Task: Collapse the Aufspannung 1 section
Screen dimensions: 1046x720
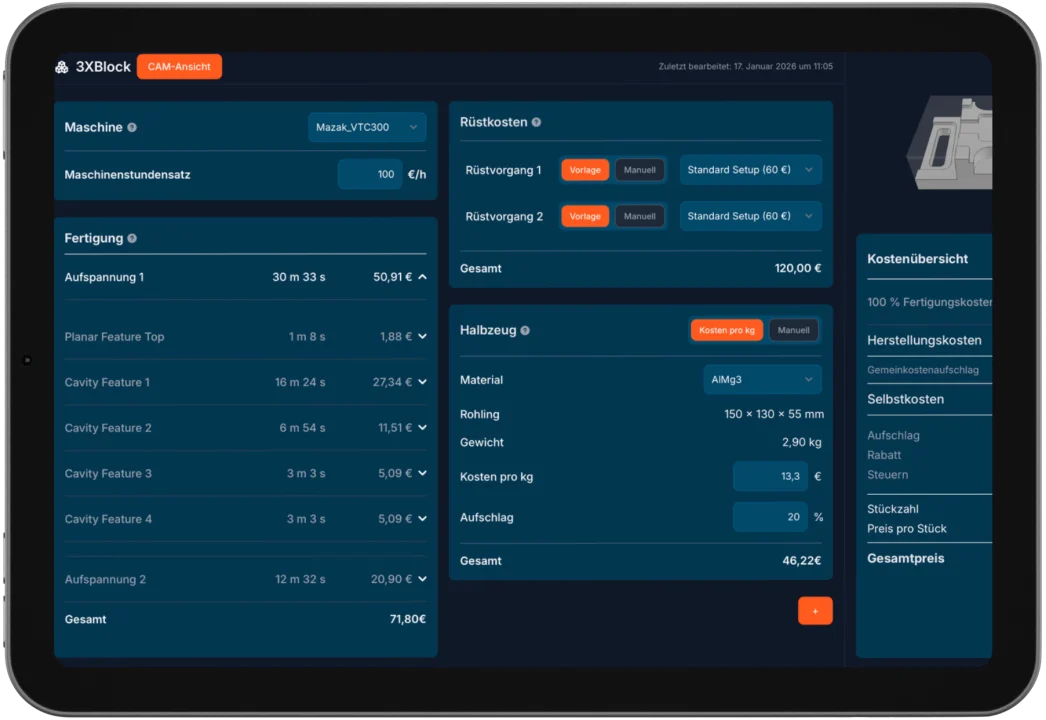Action: point(422,277)
